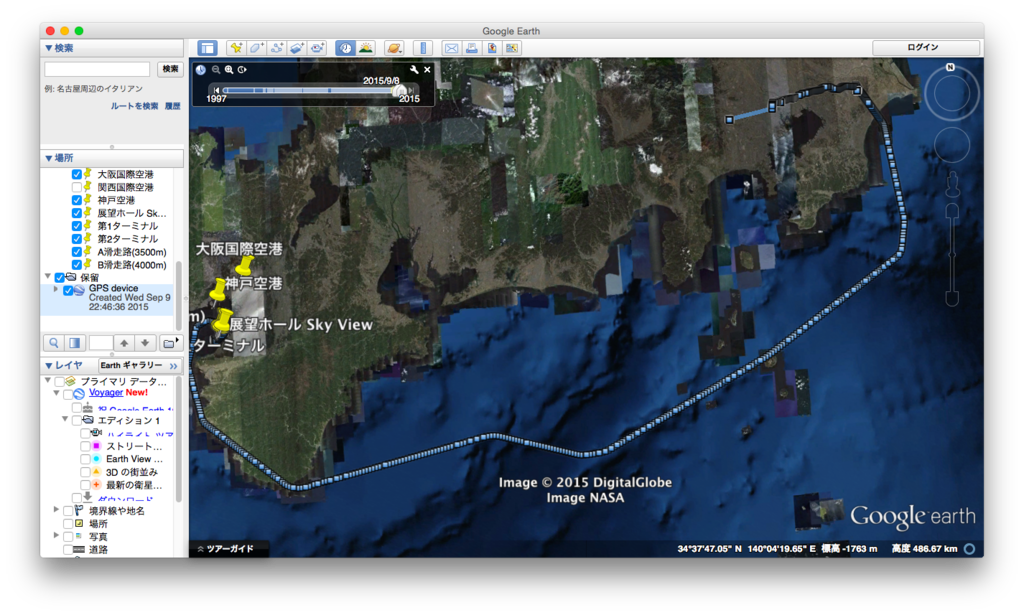Close the historical imagery time slider
Viewport: 1024px width, 615px height.
[427, 69]
